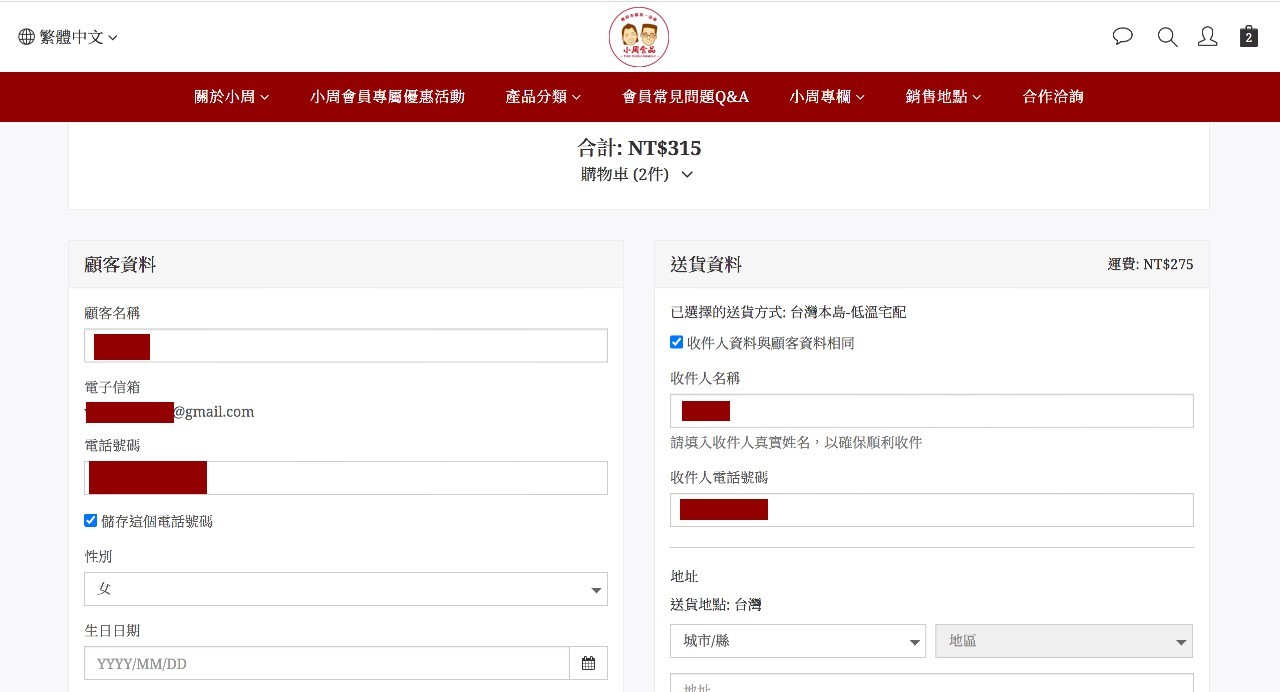This screenshot has width=1280, height=692.
Task: Click the globe language icon
Action: click(x=27, y=37)
